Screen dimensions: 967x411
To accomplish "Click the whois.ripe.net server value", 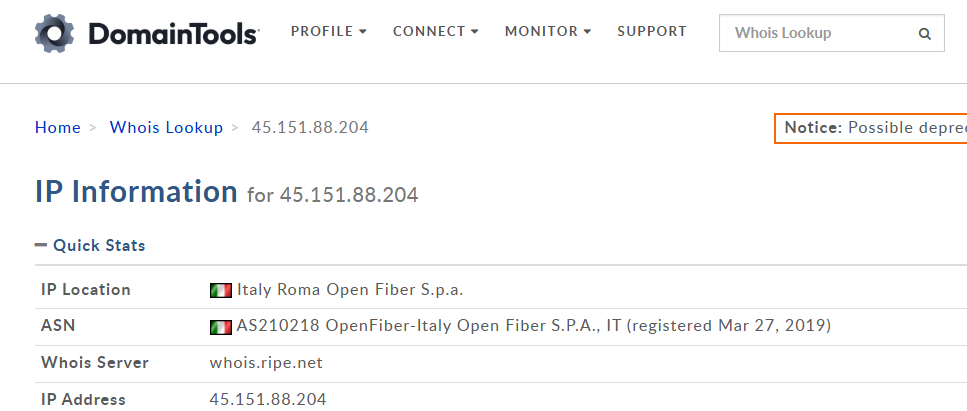I will [x=265, y=362].
